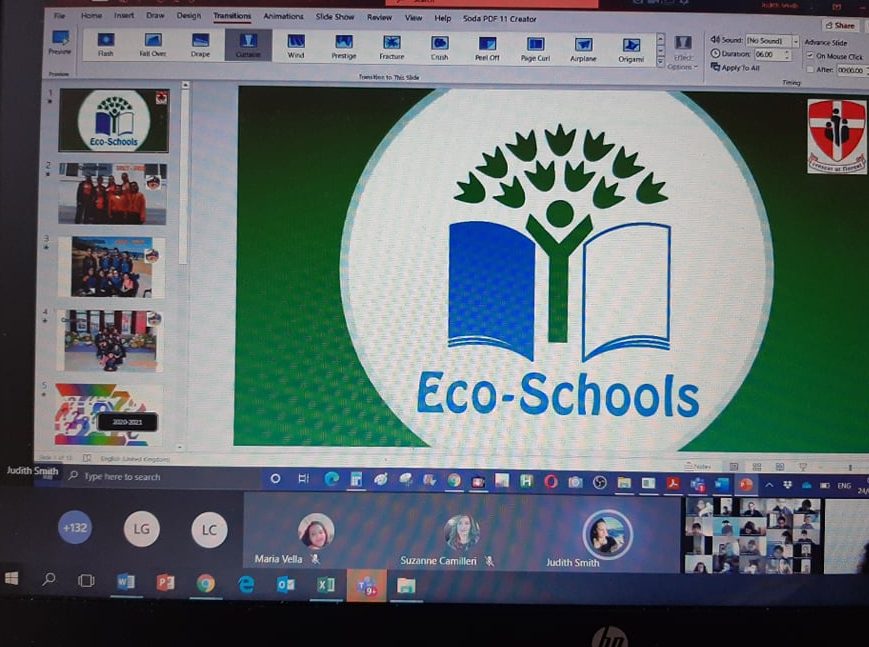Choose the Fracture transition
The image size is (869, 647).
(x=392, y=46)
